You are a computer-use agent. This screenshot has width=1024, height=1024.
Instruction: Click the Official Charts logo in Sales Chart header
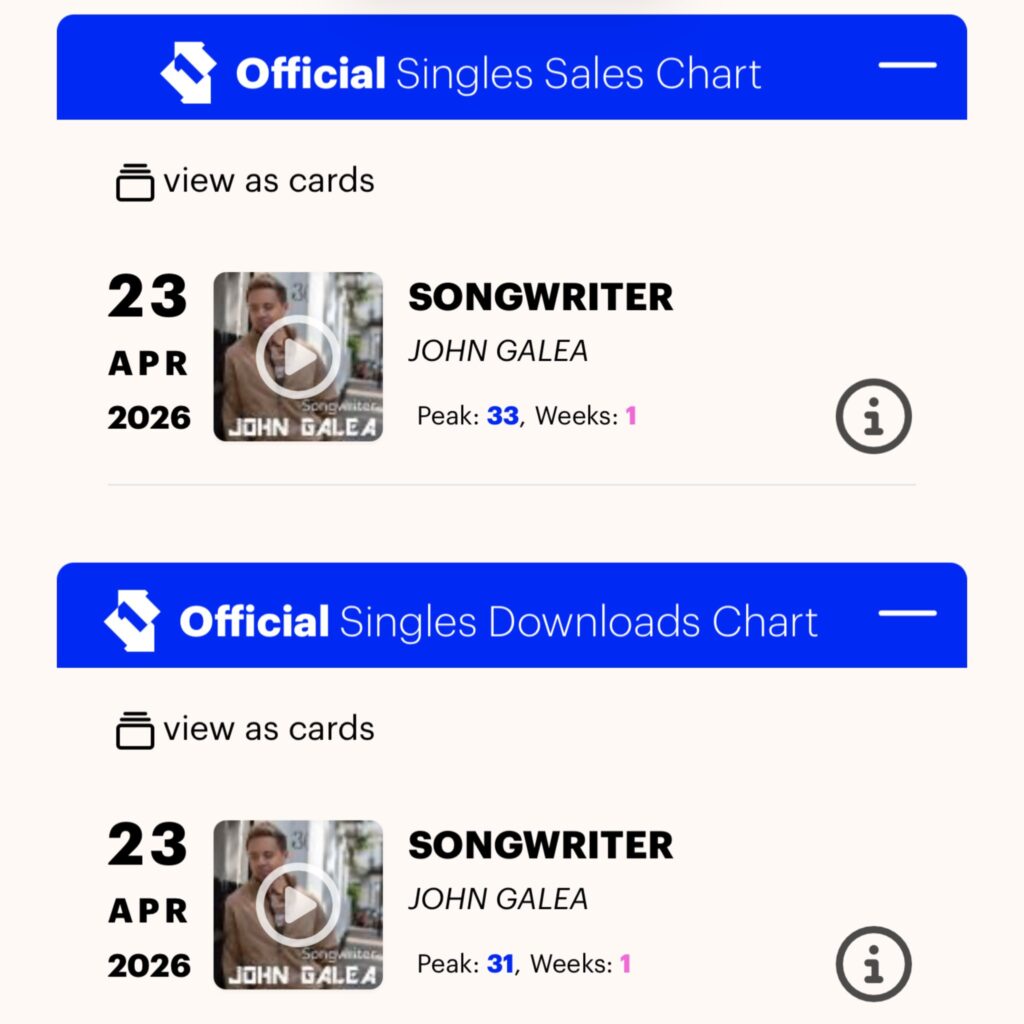pos(188,73)
